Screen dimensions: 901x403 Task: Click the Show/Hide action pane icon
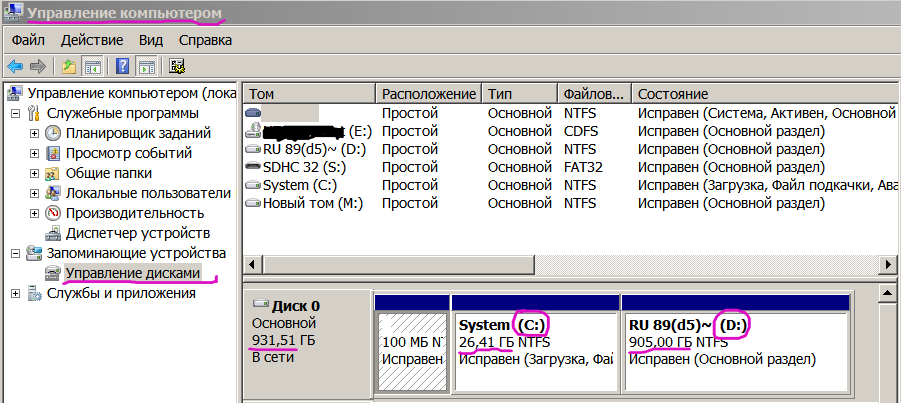tap(146, 67)
